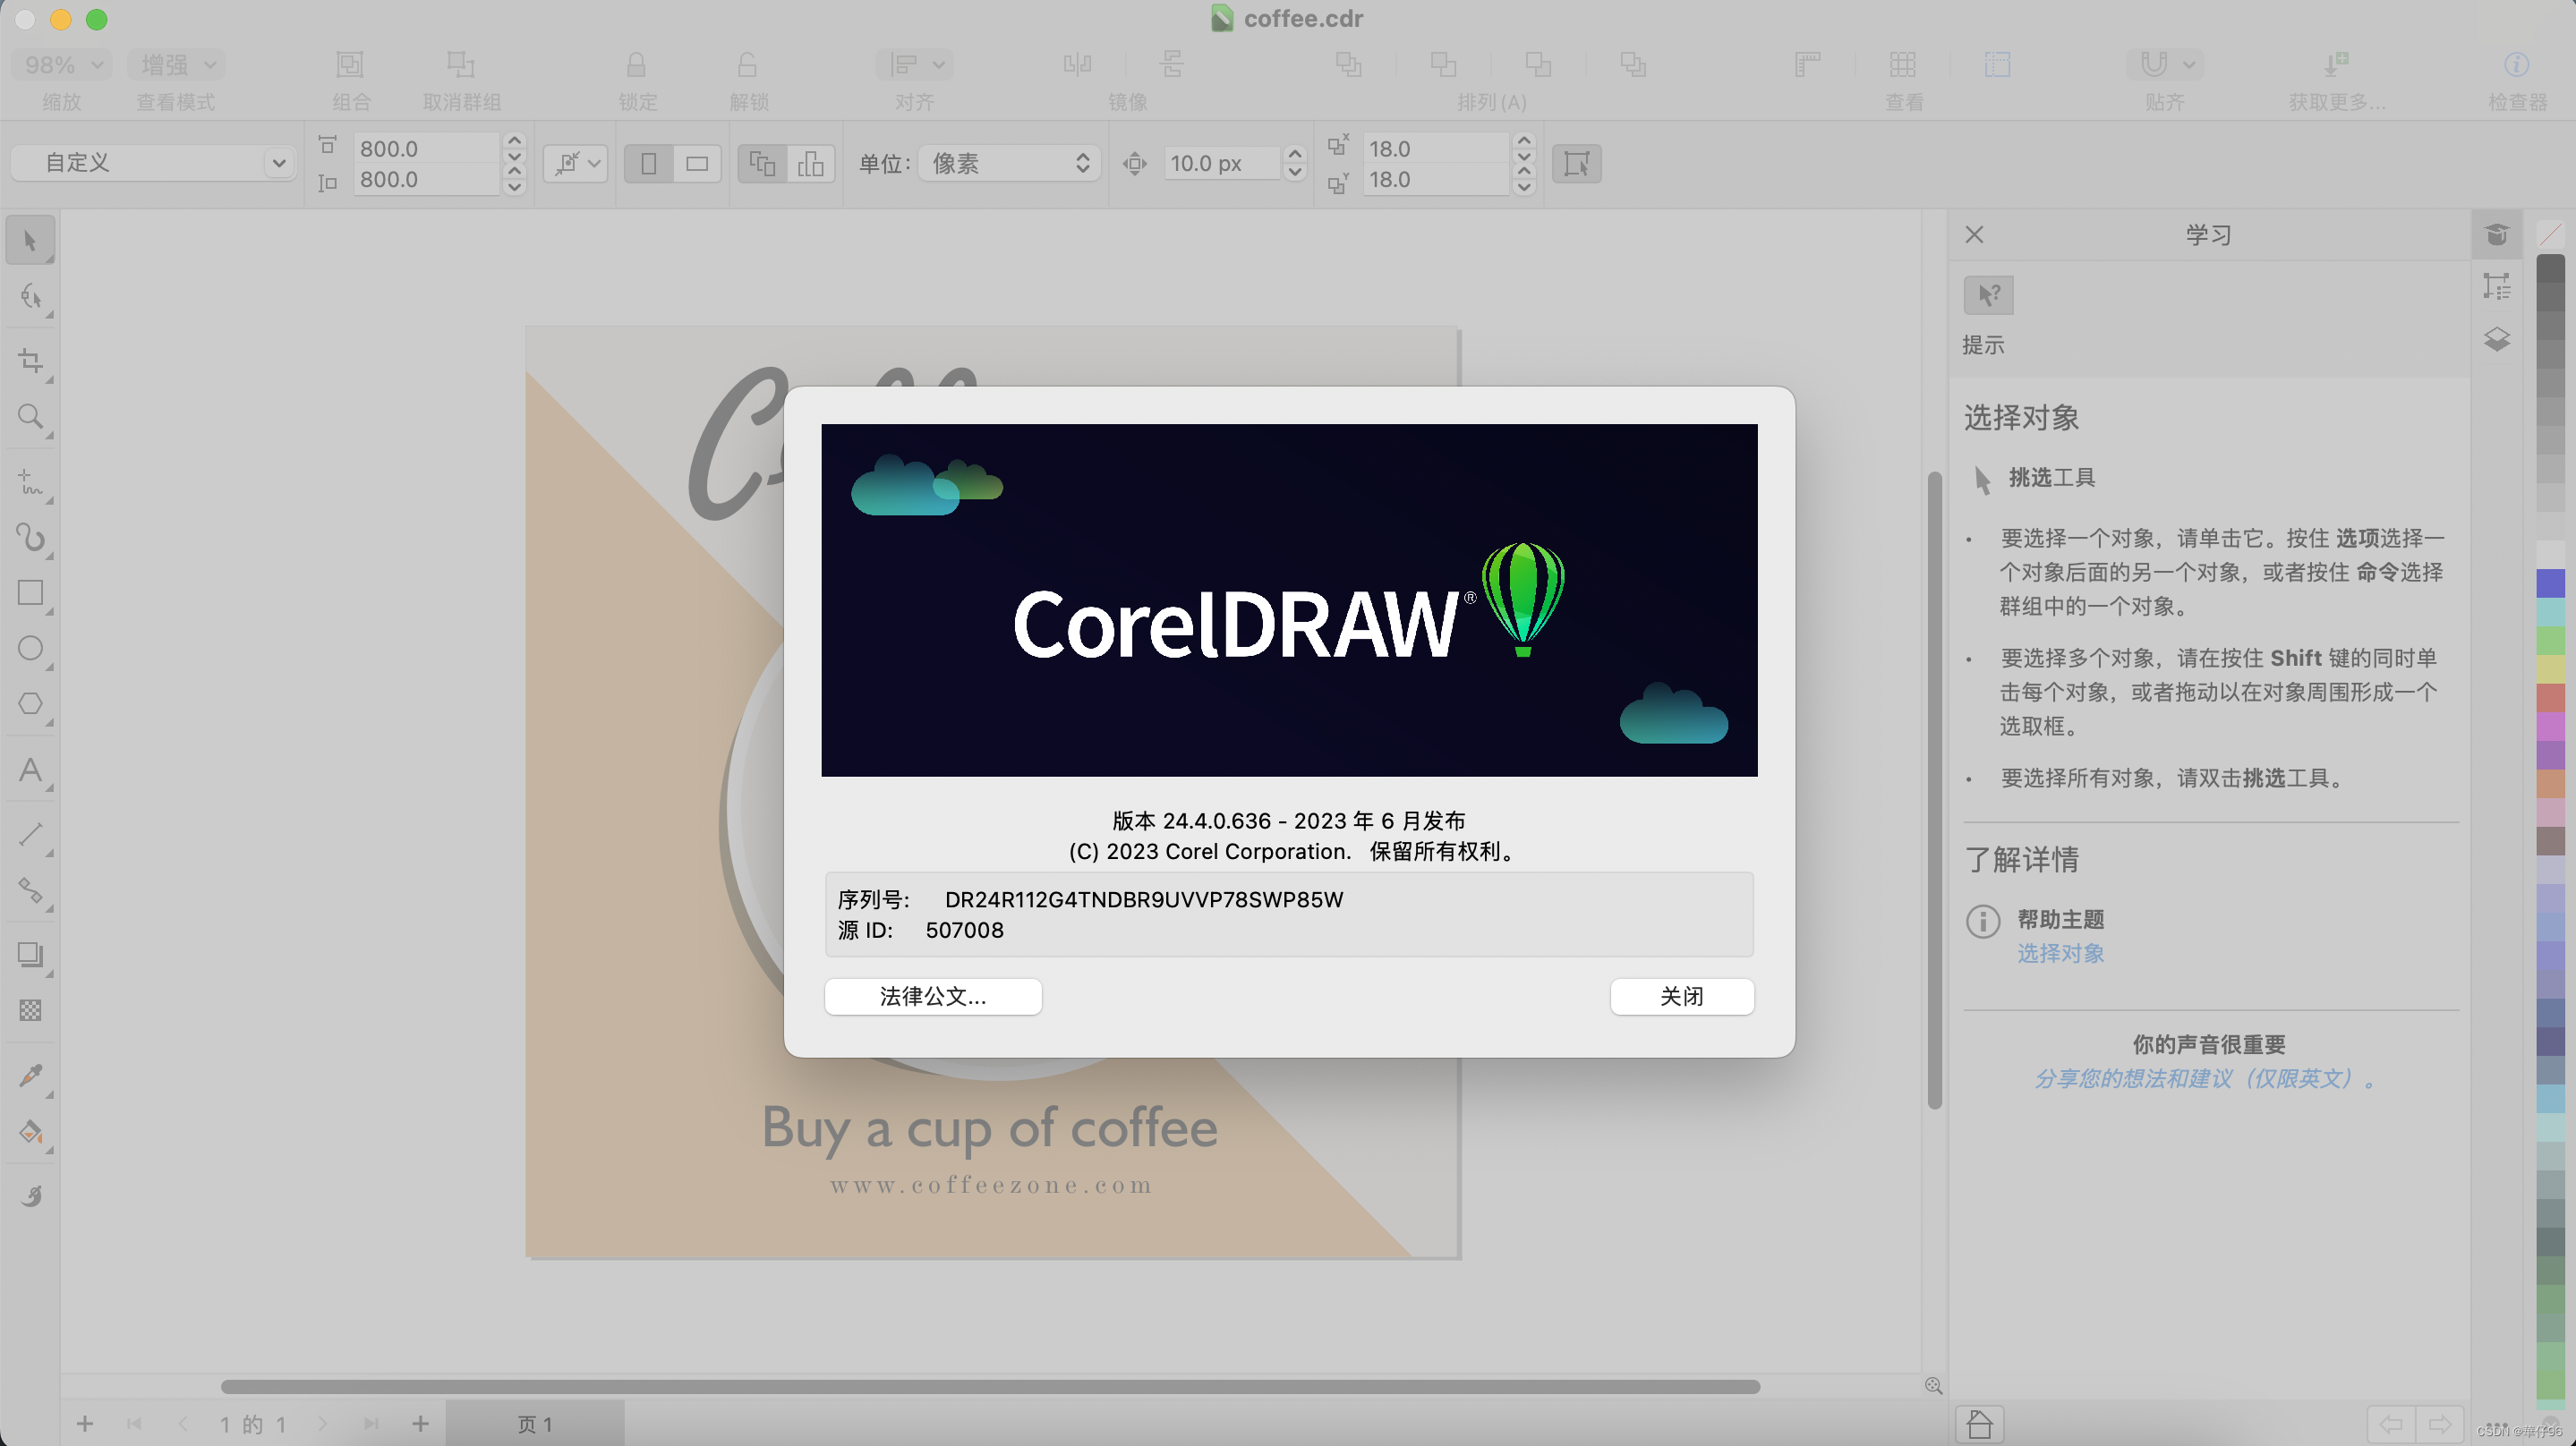Select the Rectangle tool
This screenshot has width=2576, height=1446.
(x=30, y=593)
